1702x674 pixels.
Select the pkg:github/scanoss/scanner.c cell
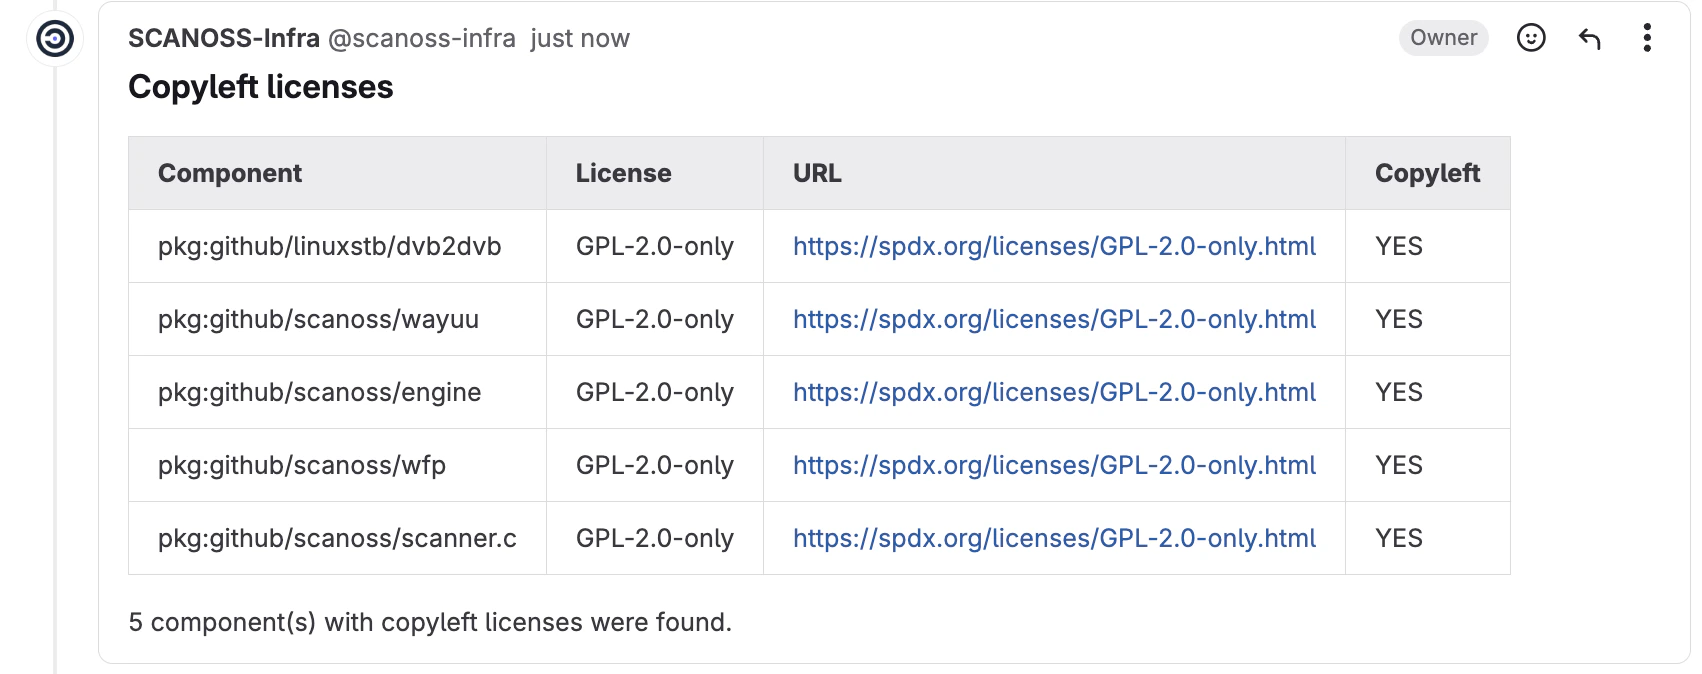pyautogui.click(x=337, y=538)
